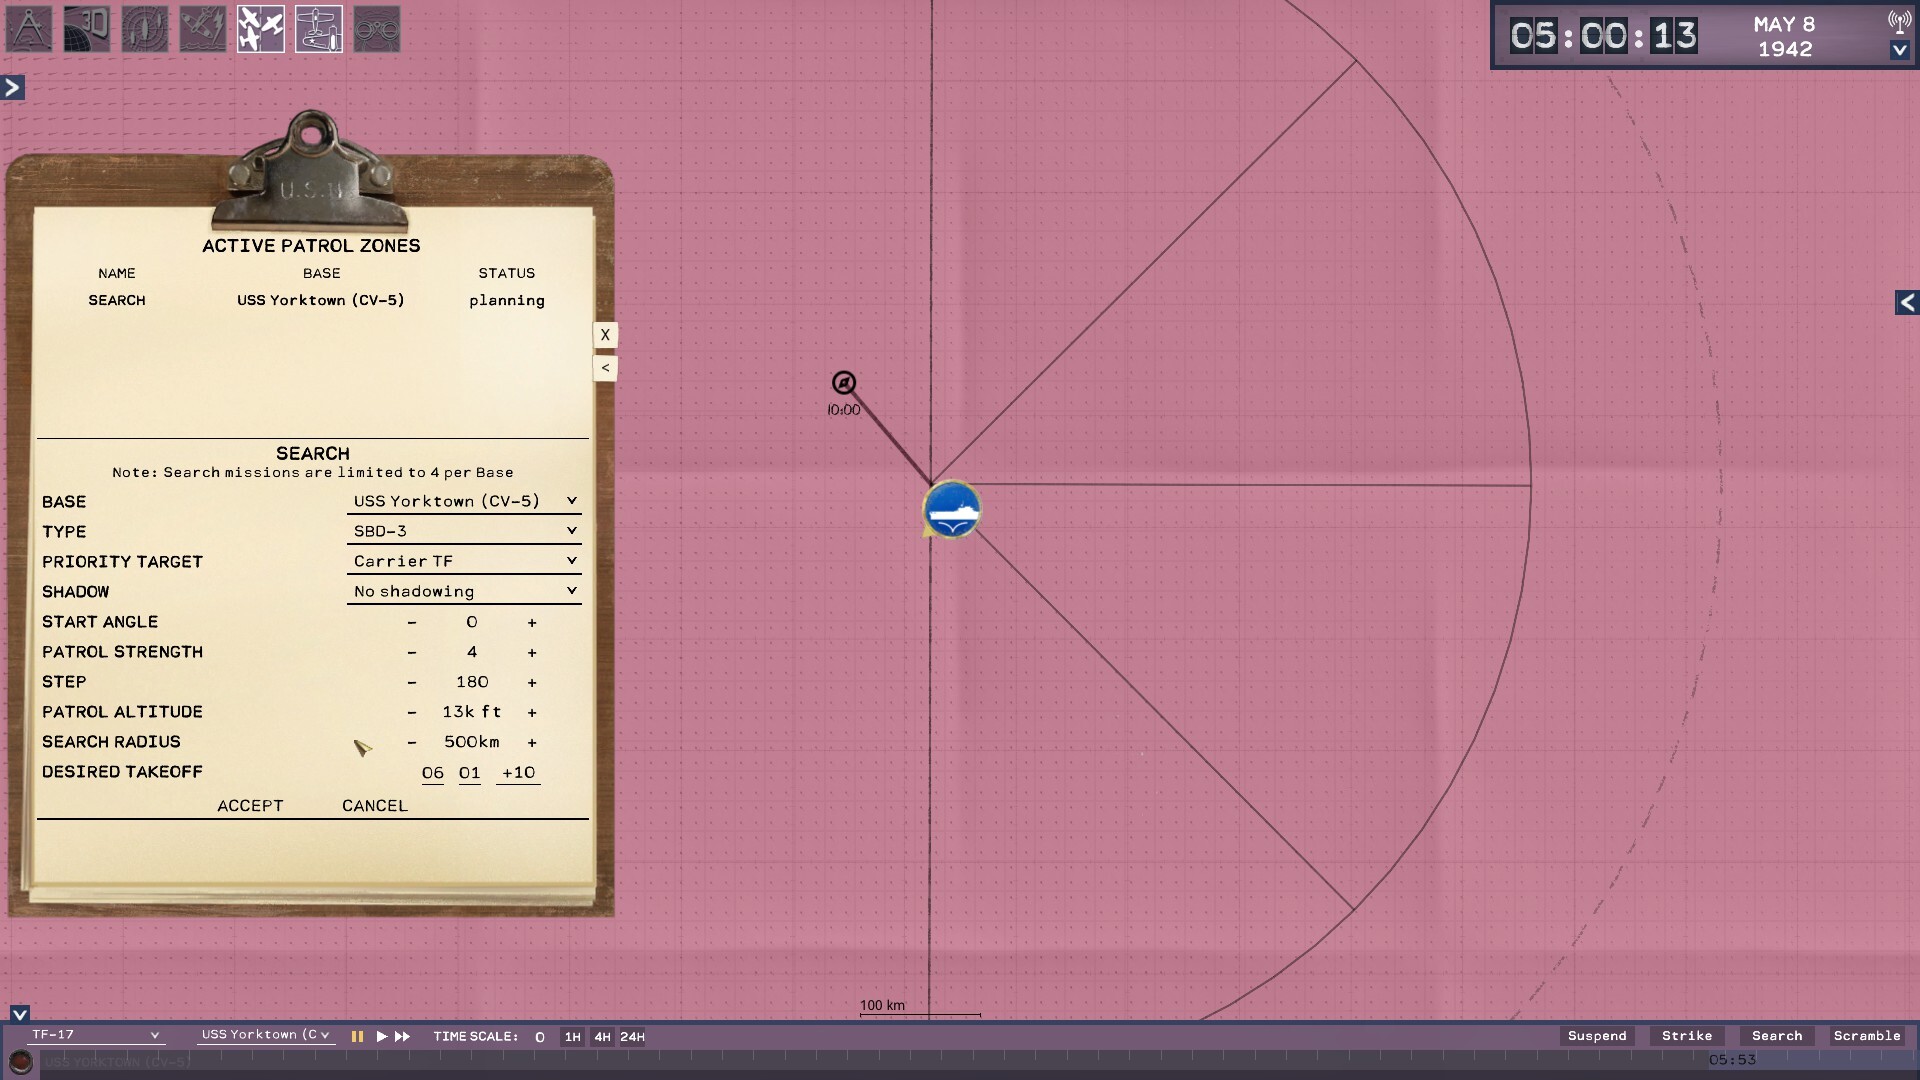The height and width of the screenshot is (1080, 1920).
Task: Decrease the START ANGLE value
Action: coord(411,622)
